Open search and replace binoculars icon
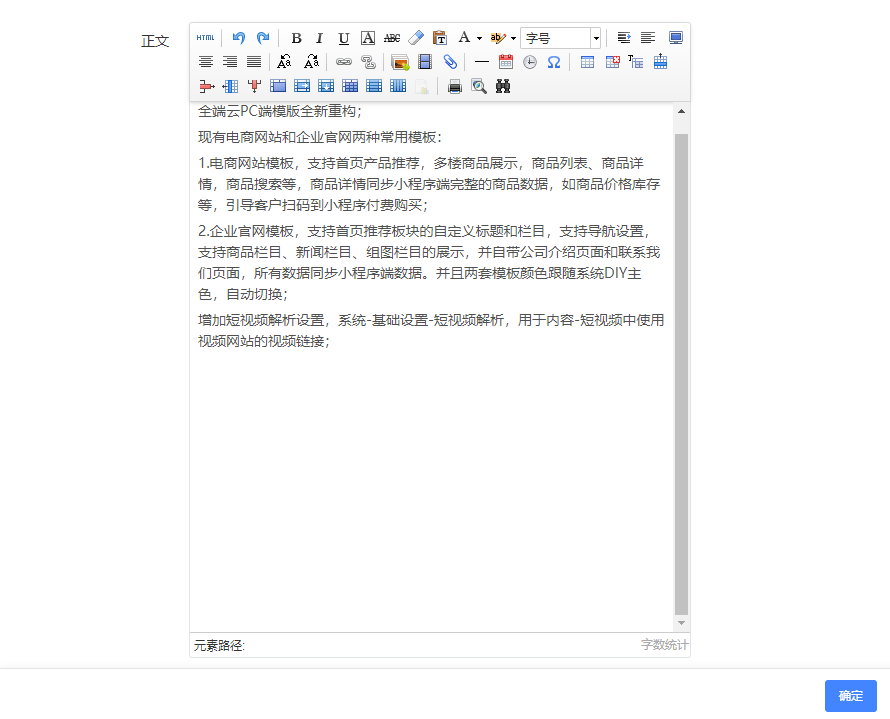This screenshot has height=719, width=890. point(503,87)
